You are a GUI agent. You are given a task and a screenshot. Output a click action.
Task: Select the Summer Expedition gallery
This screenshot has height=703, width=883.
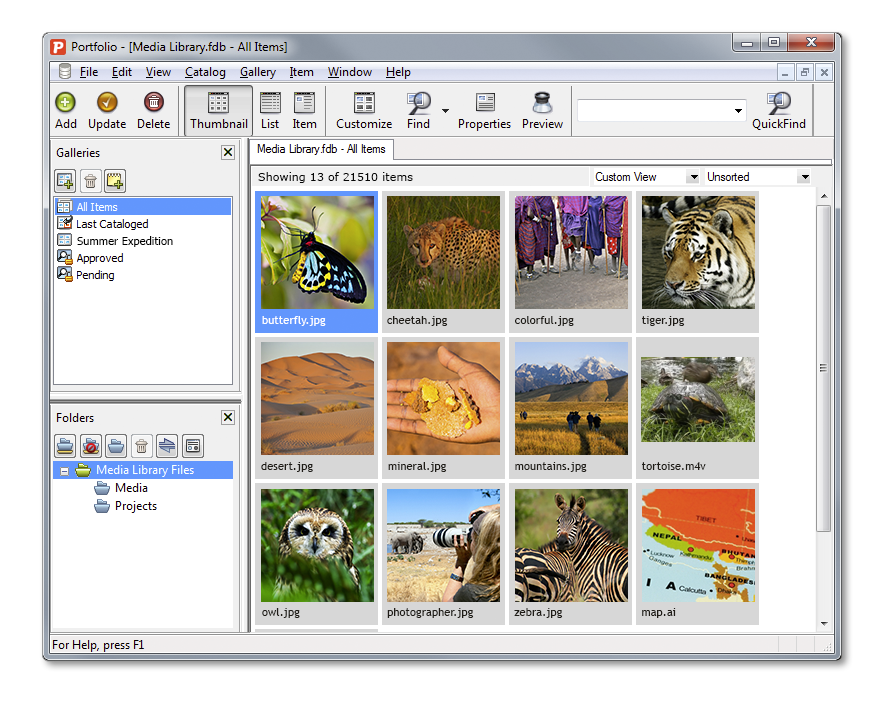tap(124, 241)
